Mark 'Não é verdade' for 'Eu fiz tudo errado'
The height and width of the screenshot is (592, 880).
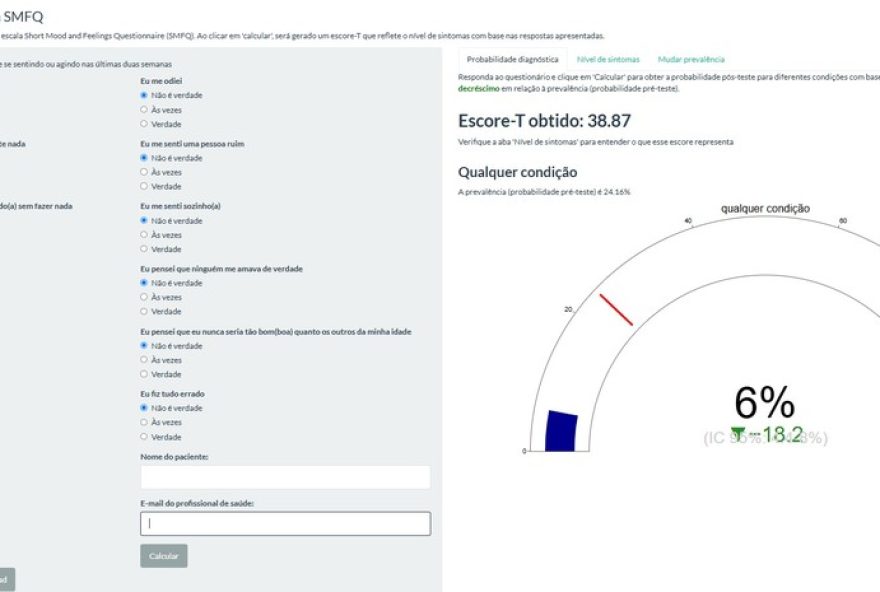point(145,408)
